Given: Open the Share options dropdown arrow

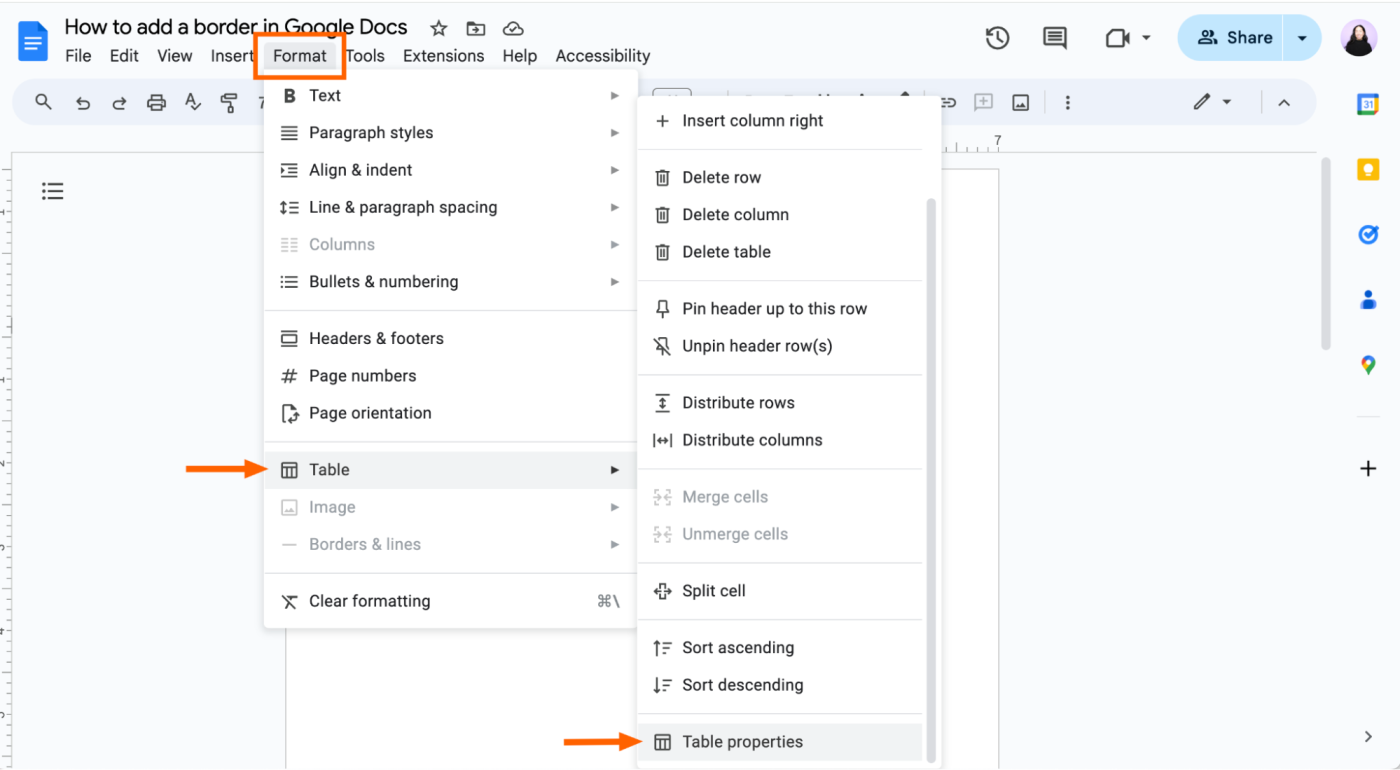Looking at the screenshot, I should (x=1302, y=38).
